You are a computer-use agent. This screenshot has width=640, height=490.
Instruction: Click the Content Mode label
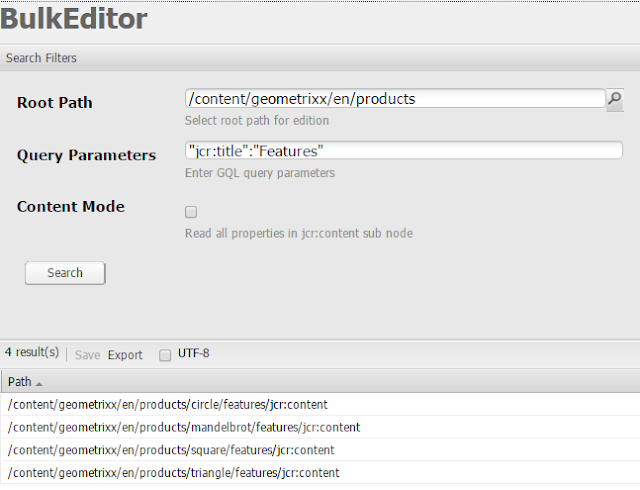(71, 207)
